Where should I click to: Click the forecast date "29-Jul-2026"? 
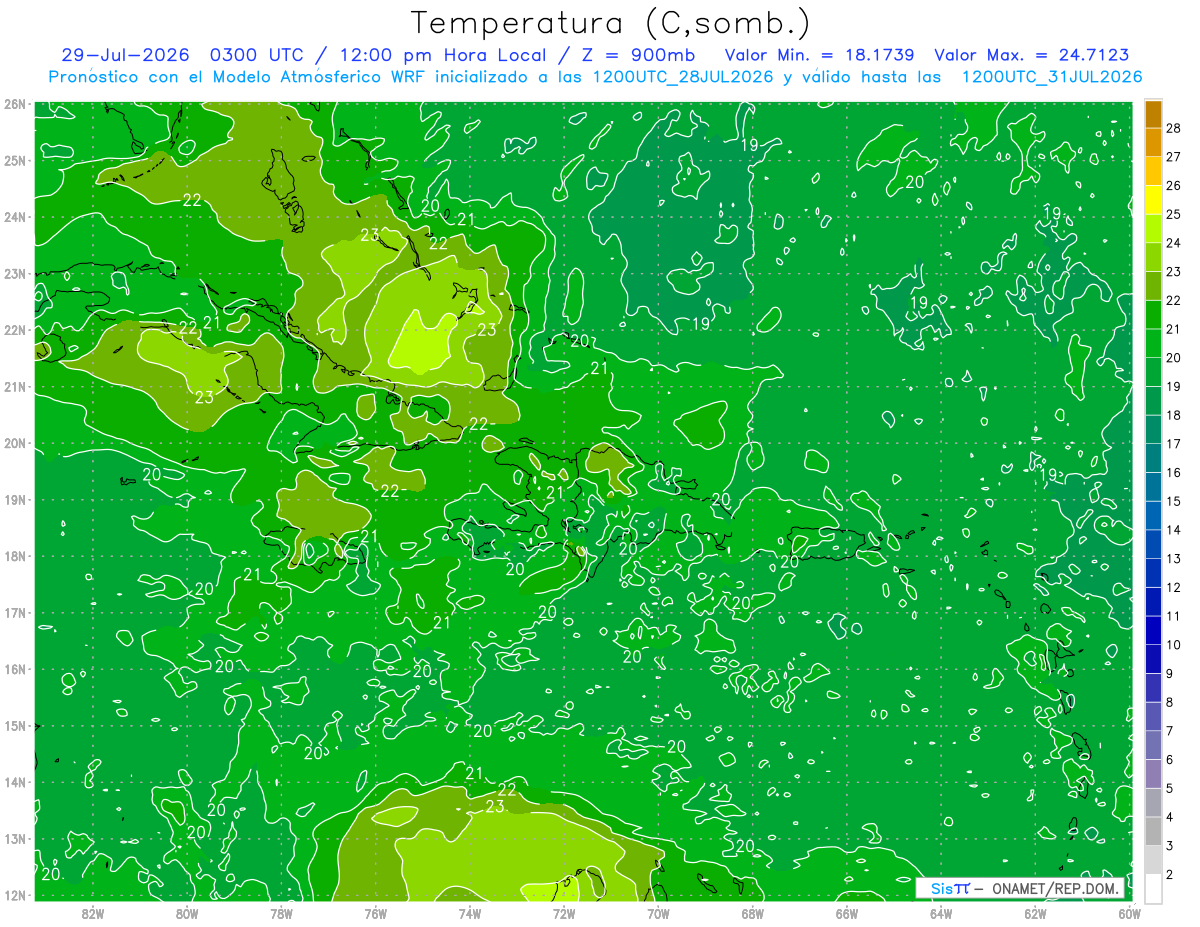click(127, 55)
